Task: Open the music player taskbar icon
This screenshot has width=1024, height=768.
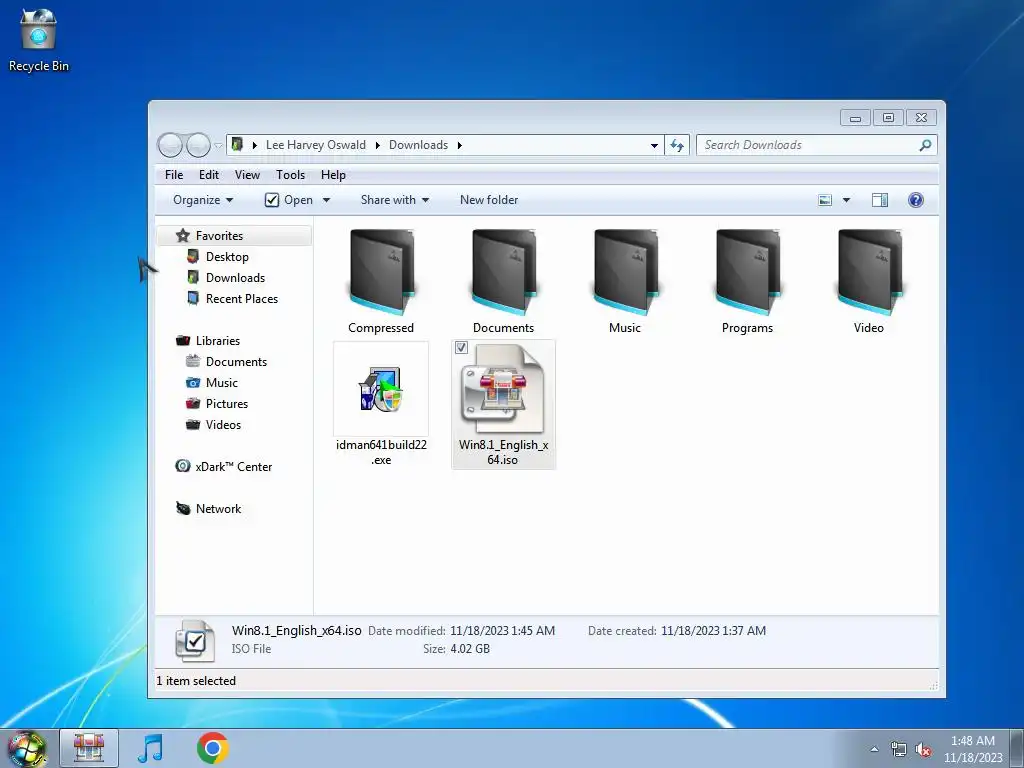Action: (150, 748)
